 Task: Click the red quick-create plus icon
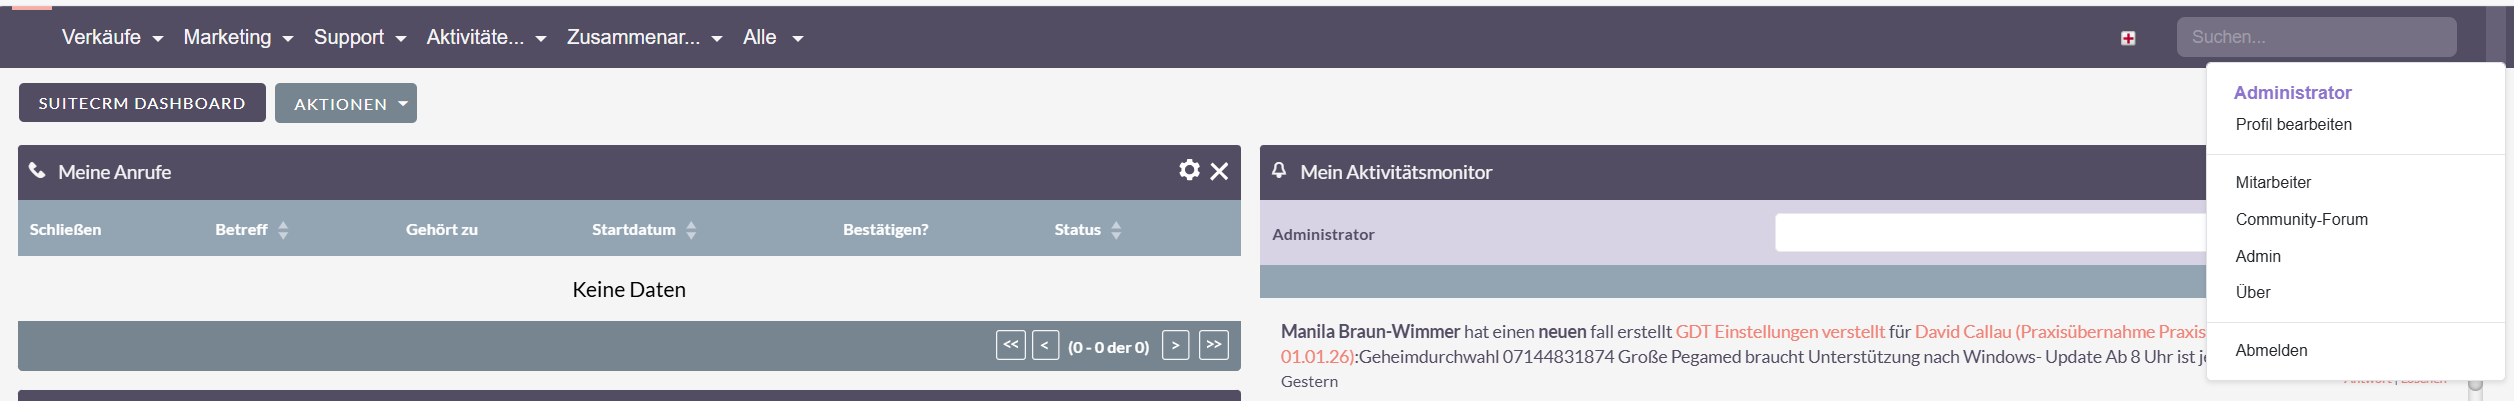pyautogui.click(x=2128, y=38)
